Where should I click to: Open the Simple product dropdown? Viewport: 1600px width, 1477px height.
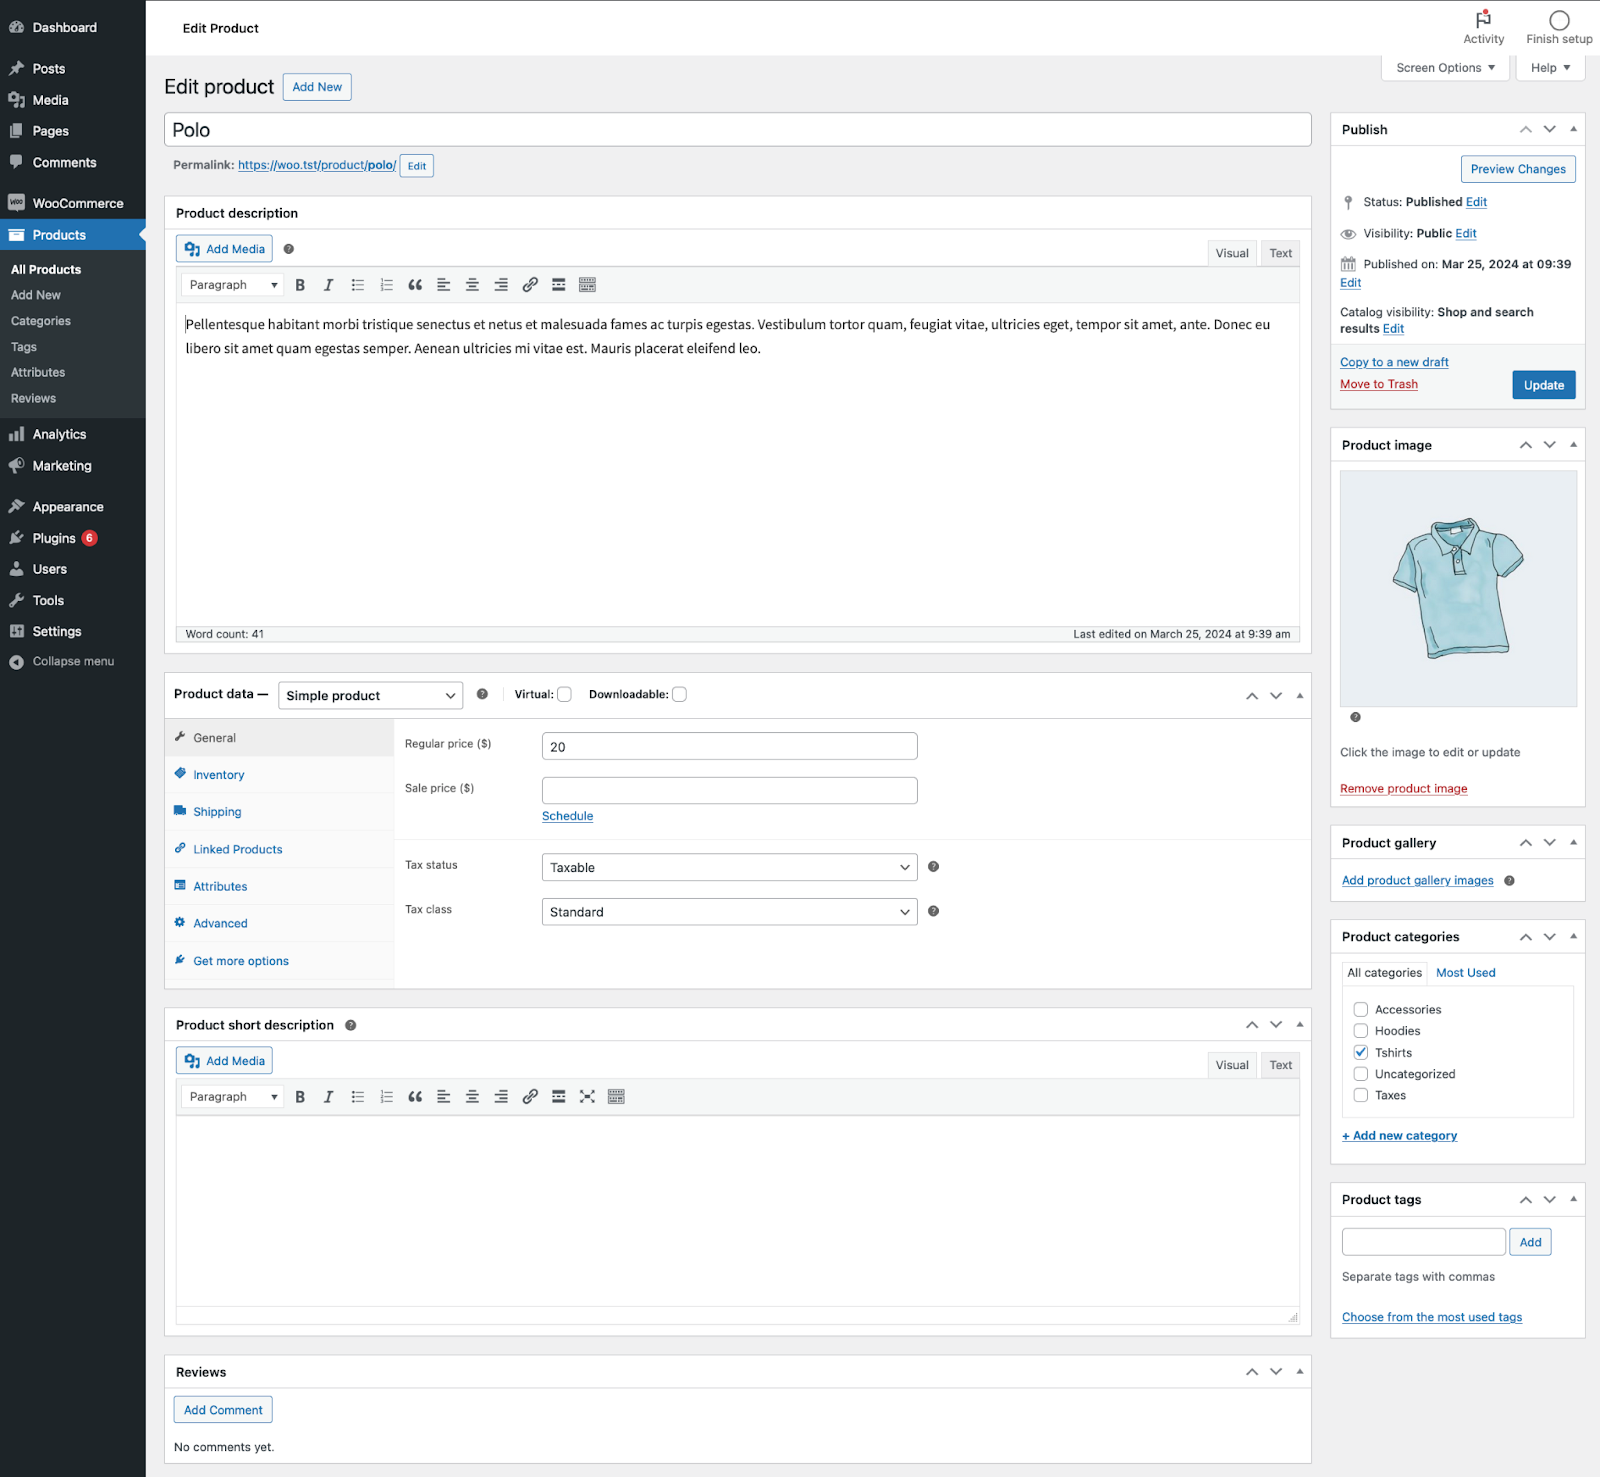pyautogui.click(x=369, y=695)
